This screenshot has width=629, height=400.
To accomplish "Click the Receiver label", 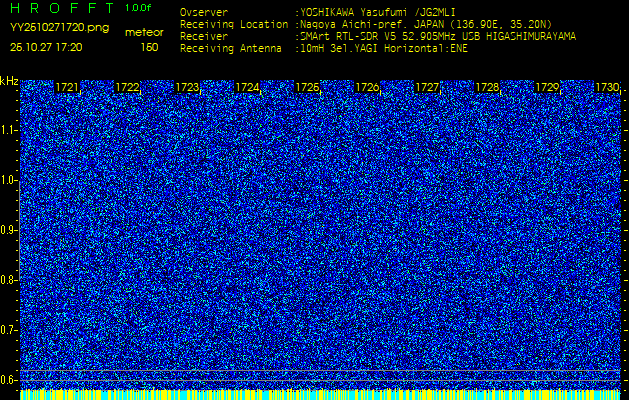I will pyautogui.click(x=204, y=37).
